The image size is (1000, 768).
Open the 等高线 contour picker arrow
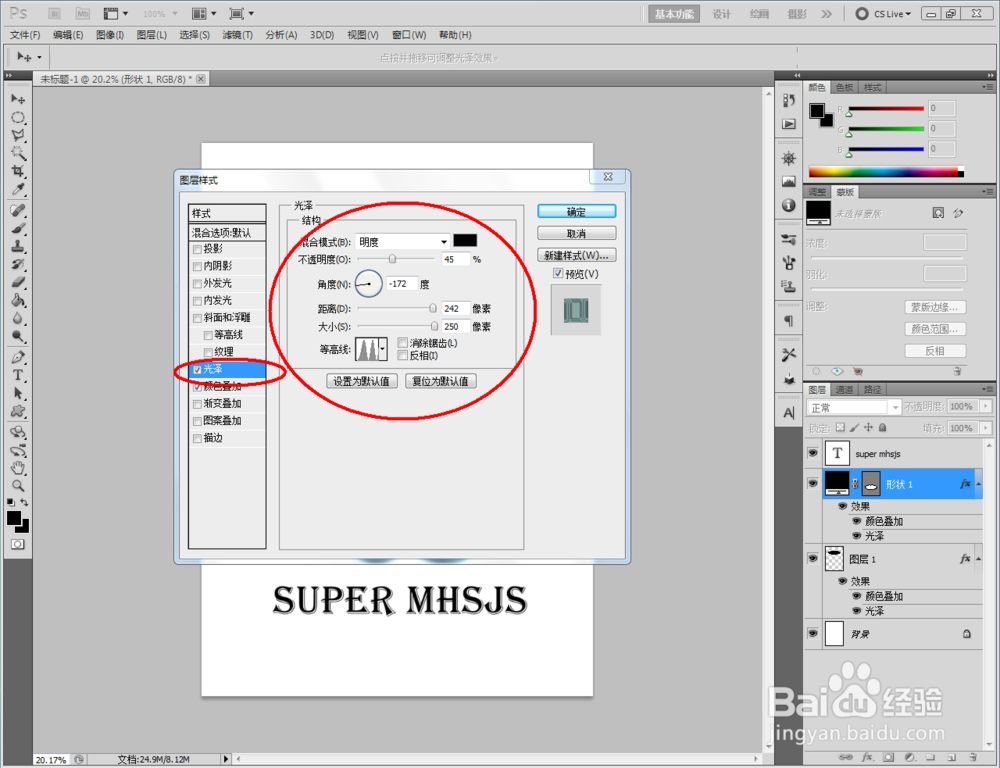(x=383, y=349)
